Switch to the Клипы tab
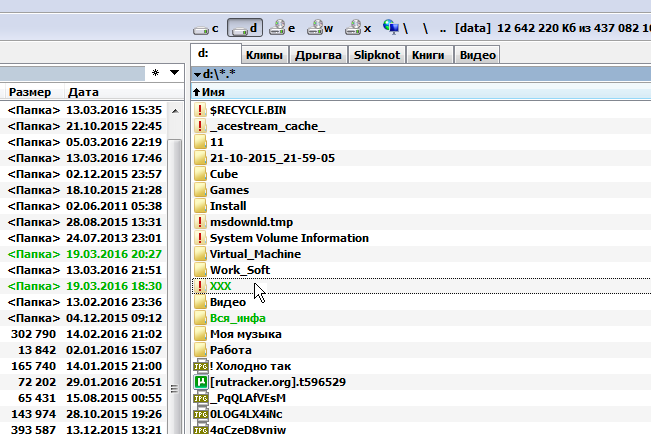Image resolution: width=651 pixels, height=434 pixels. tap(264, 55)
